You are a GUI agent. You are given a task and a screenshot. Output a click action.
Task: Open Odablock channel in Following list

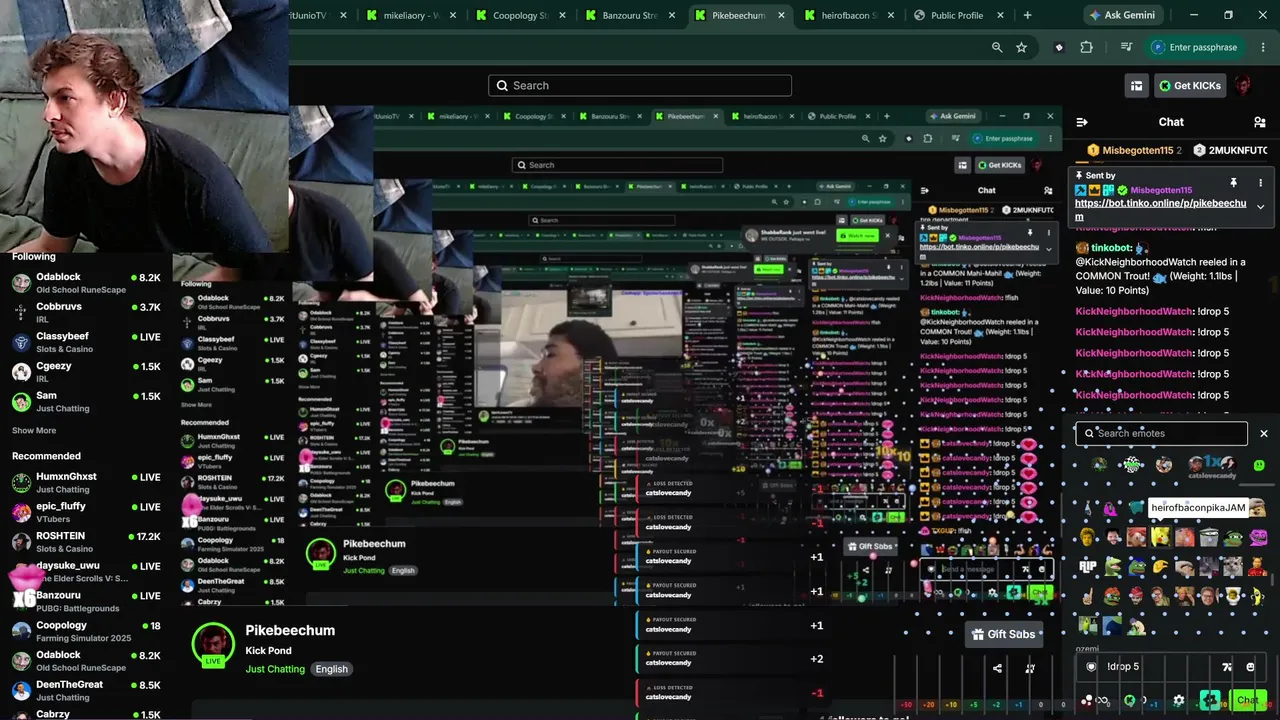(86, 283)
